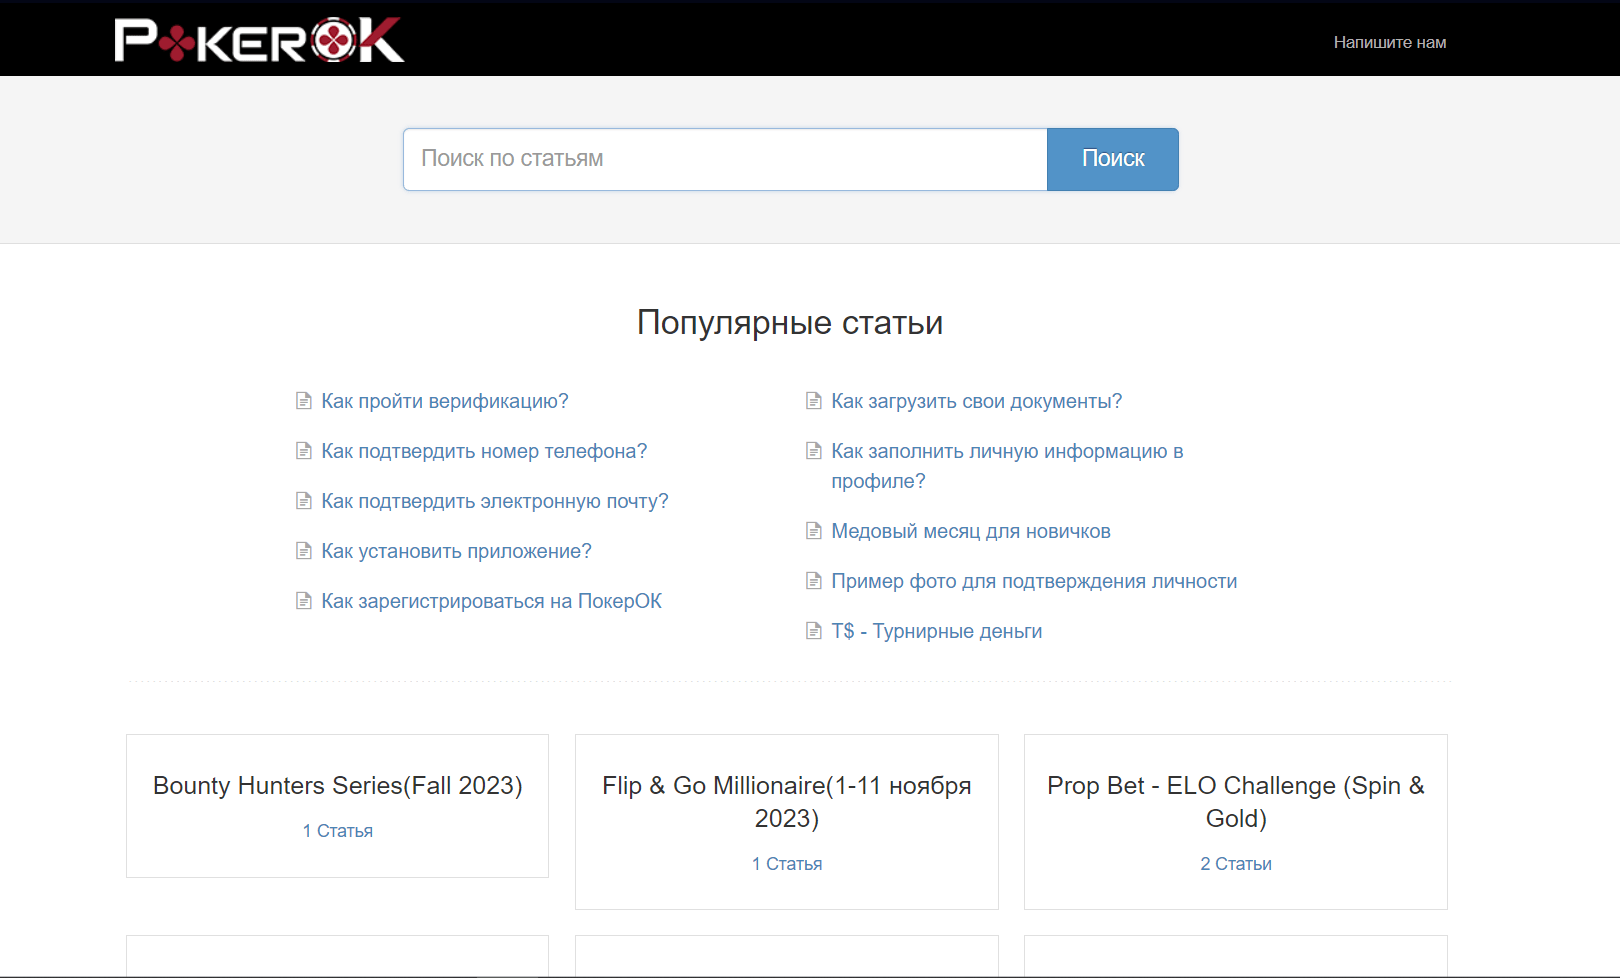Screen dimensions: 1620x978
Task: Click document icon beside Как пройти верификацию?
Action: [304, 401]
